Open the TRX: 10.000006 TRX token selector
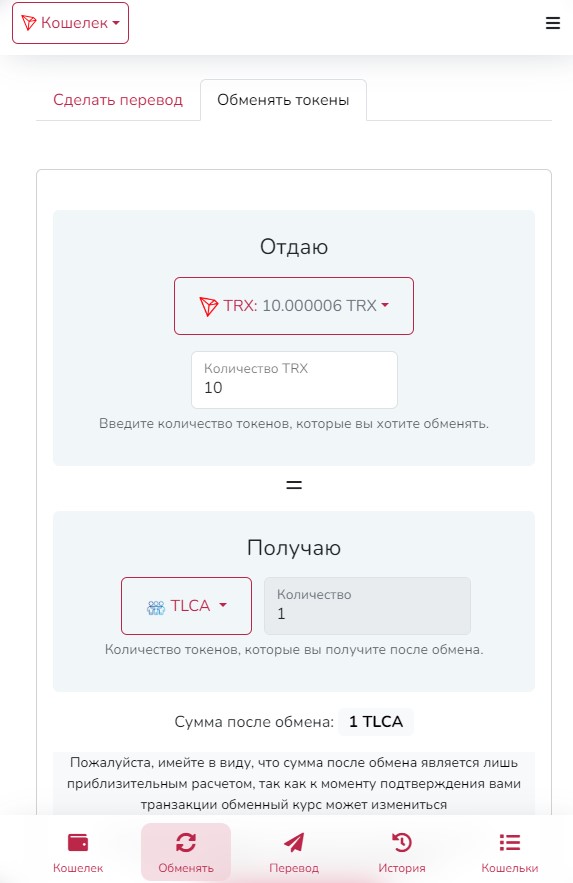 coord(294,306)
